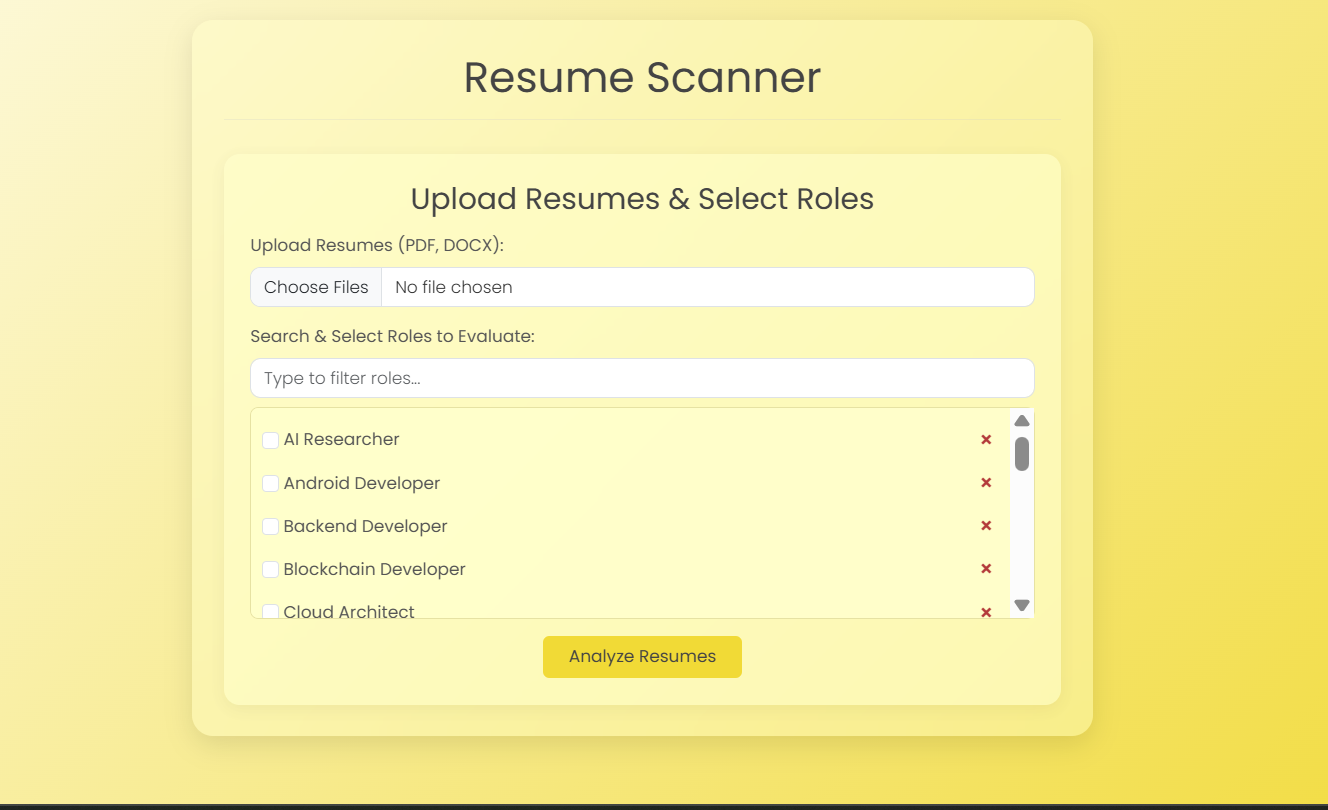Check the AI Researcher checkbox

pyautogui.click(x=269, y=439)
